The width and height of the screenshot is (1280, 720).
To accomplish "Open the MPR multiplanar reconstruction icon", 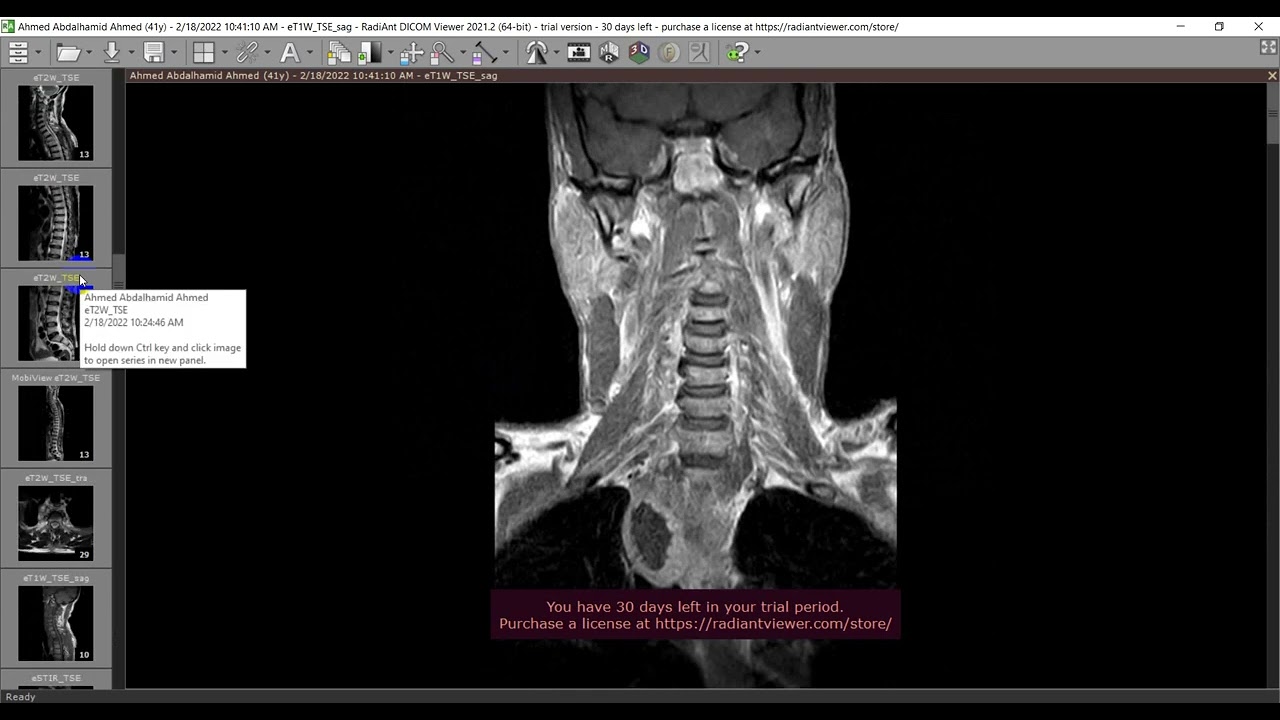I will tap(609, 52).
